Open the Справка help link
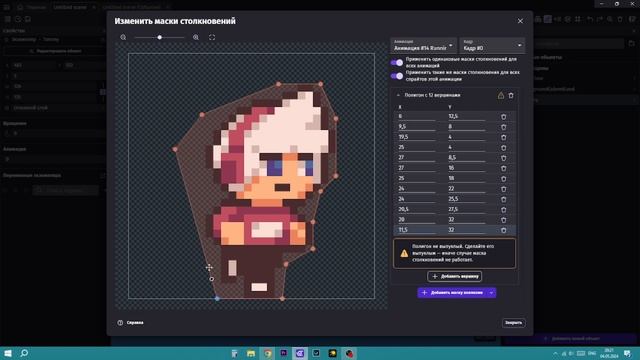The image size is (640, 360). pos(131,322)
